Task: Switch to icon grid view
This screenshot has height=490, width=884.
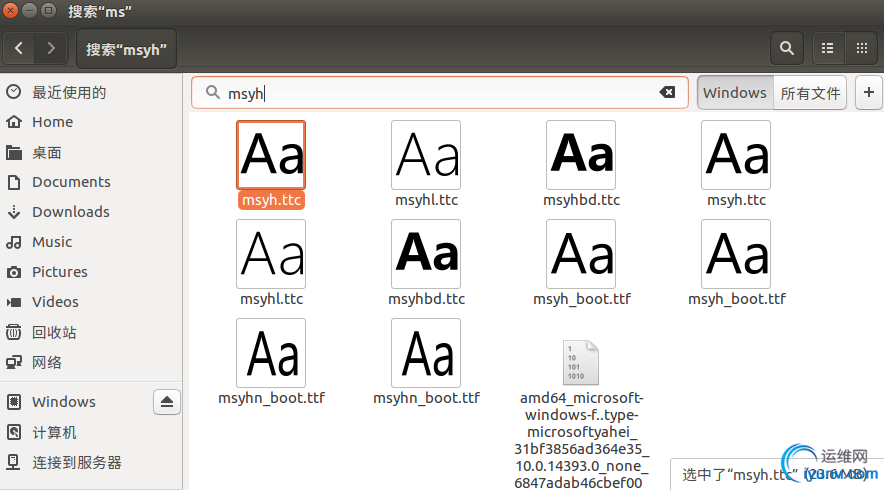Action: click(x=861, y=48)
